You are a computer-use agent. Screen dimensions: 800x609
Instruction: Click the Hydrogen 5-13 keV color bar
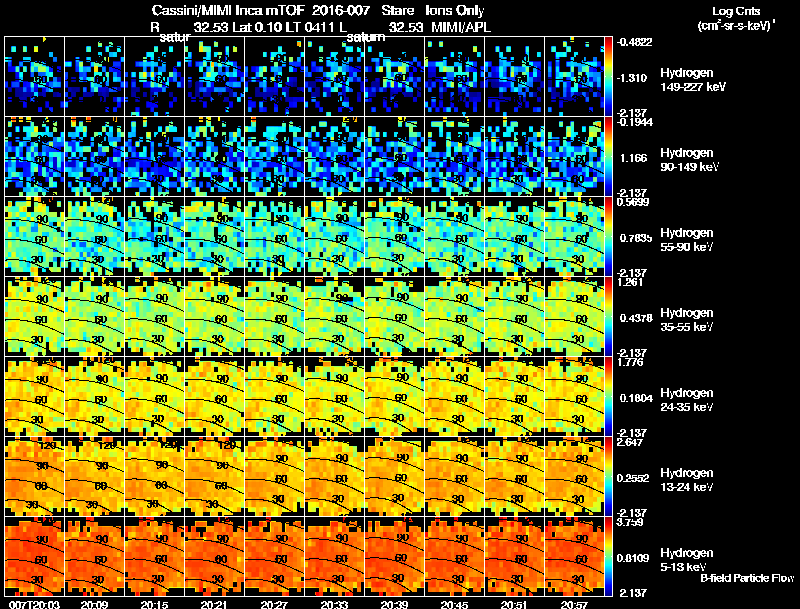[608, 556]
